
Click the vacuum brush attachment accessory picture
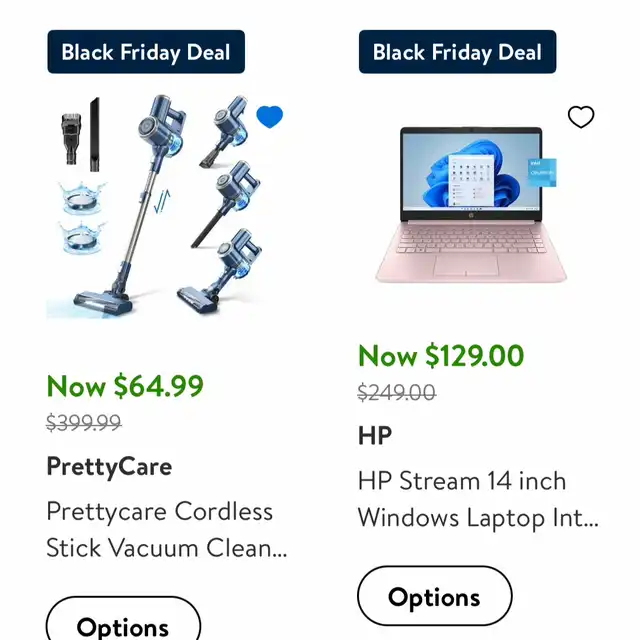click(71, 139)
